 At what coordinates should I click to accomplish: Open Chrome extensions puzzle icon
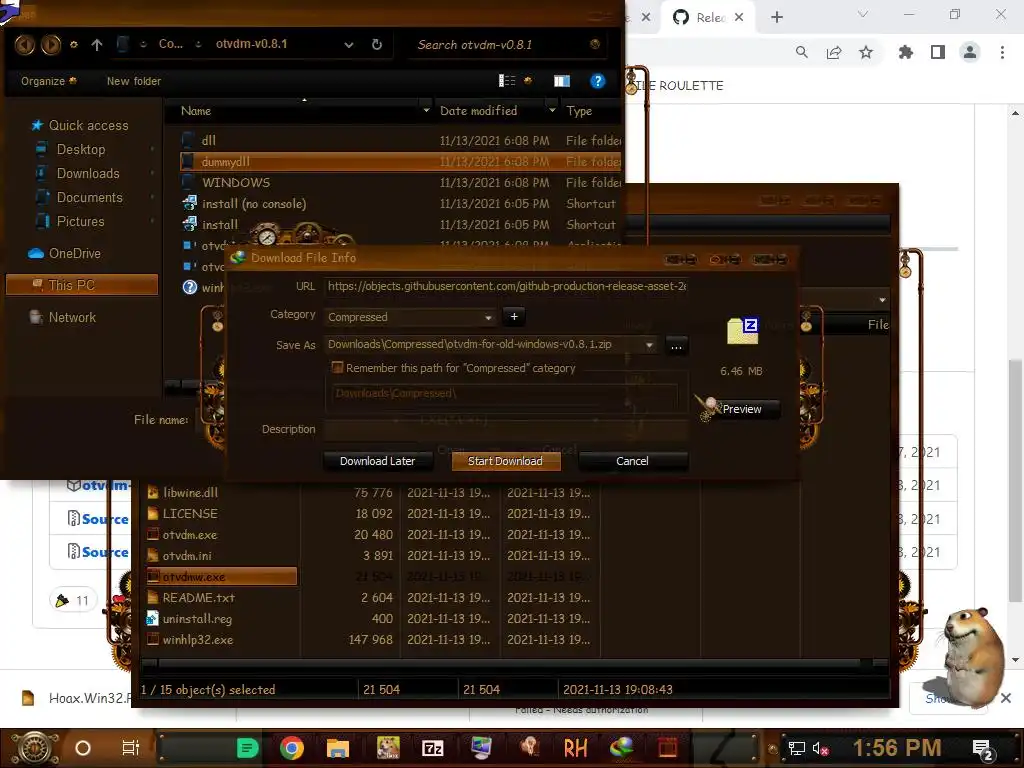pyautogui.click(x=906, y=52)
